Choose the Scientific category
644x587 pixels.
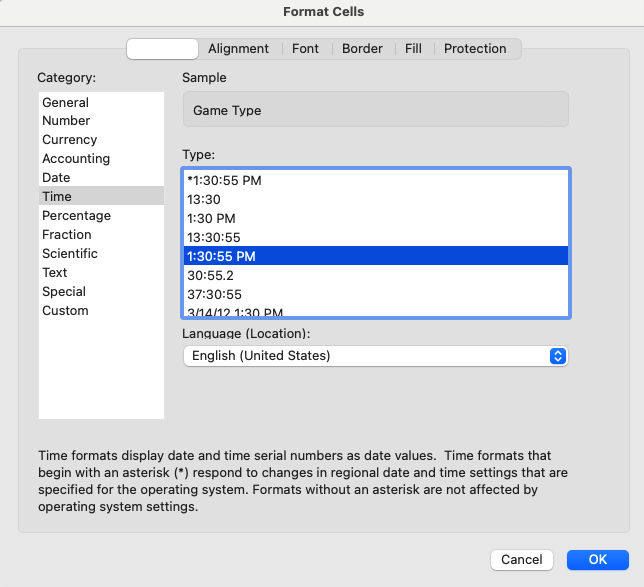(70, 254)
